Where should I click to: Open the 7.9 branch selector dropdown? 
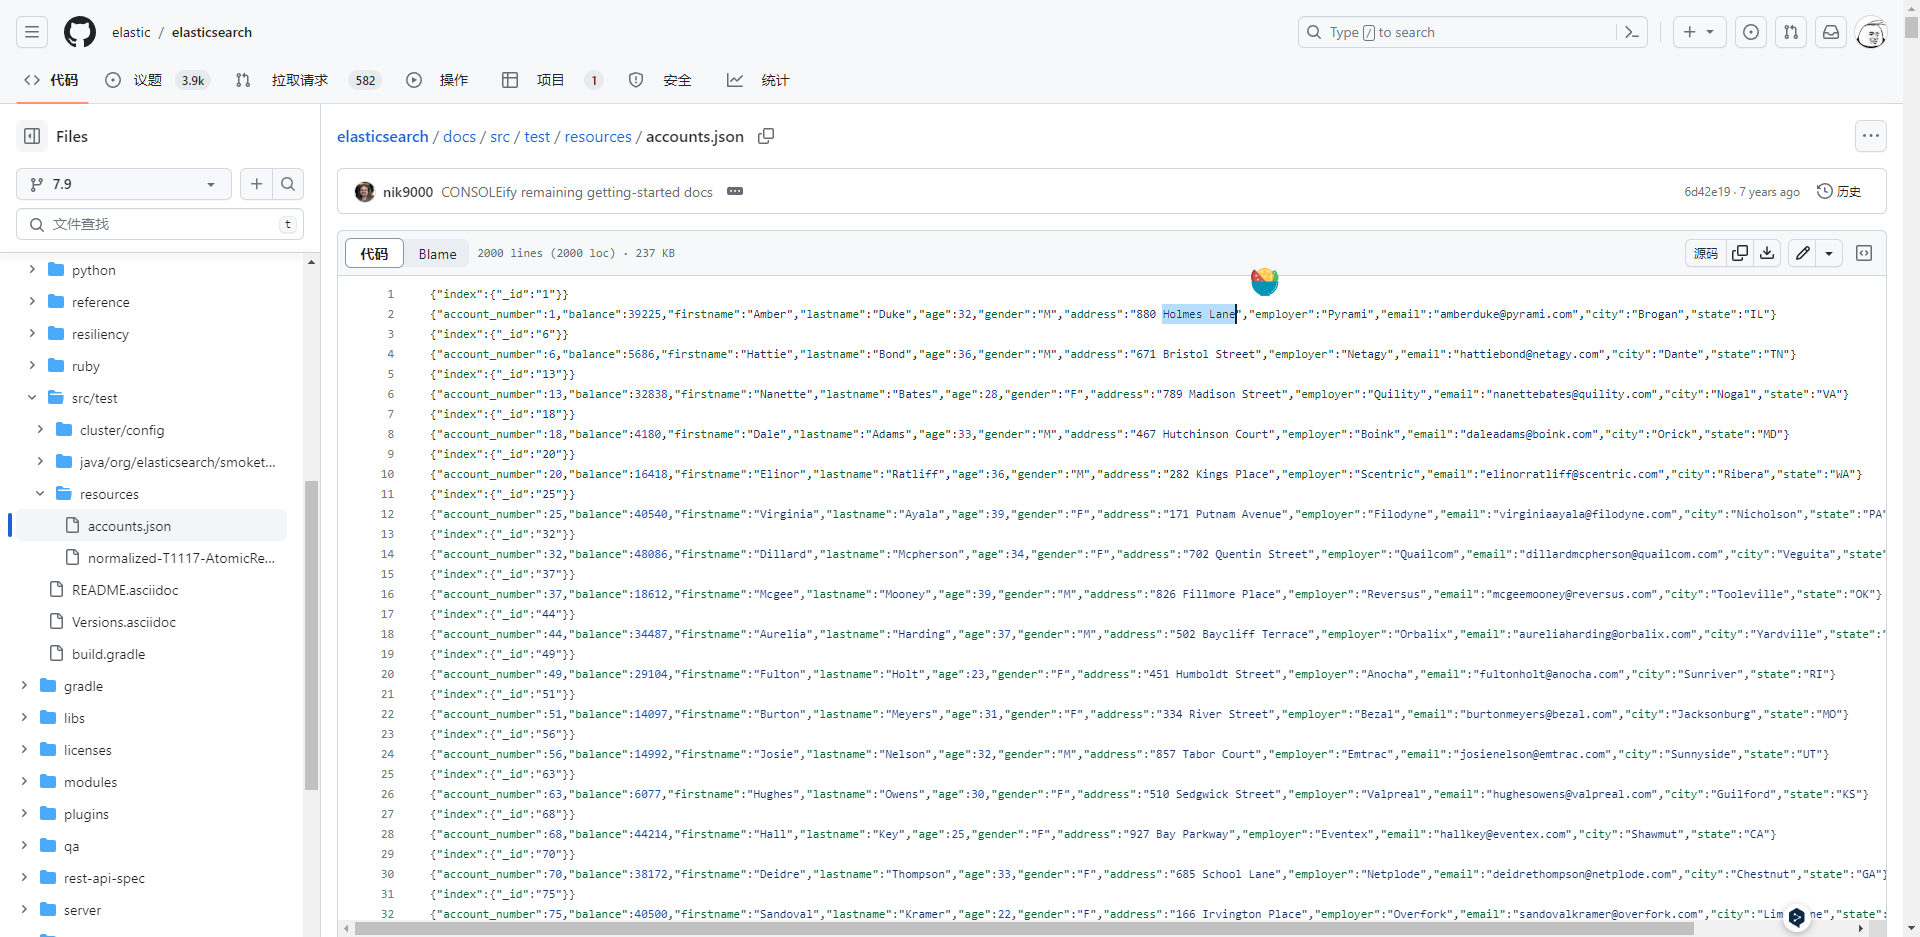tap(124, 184)
